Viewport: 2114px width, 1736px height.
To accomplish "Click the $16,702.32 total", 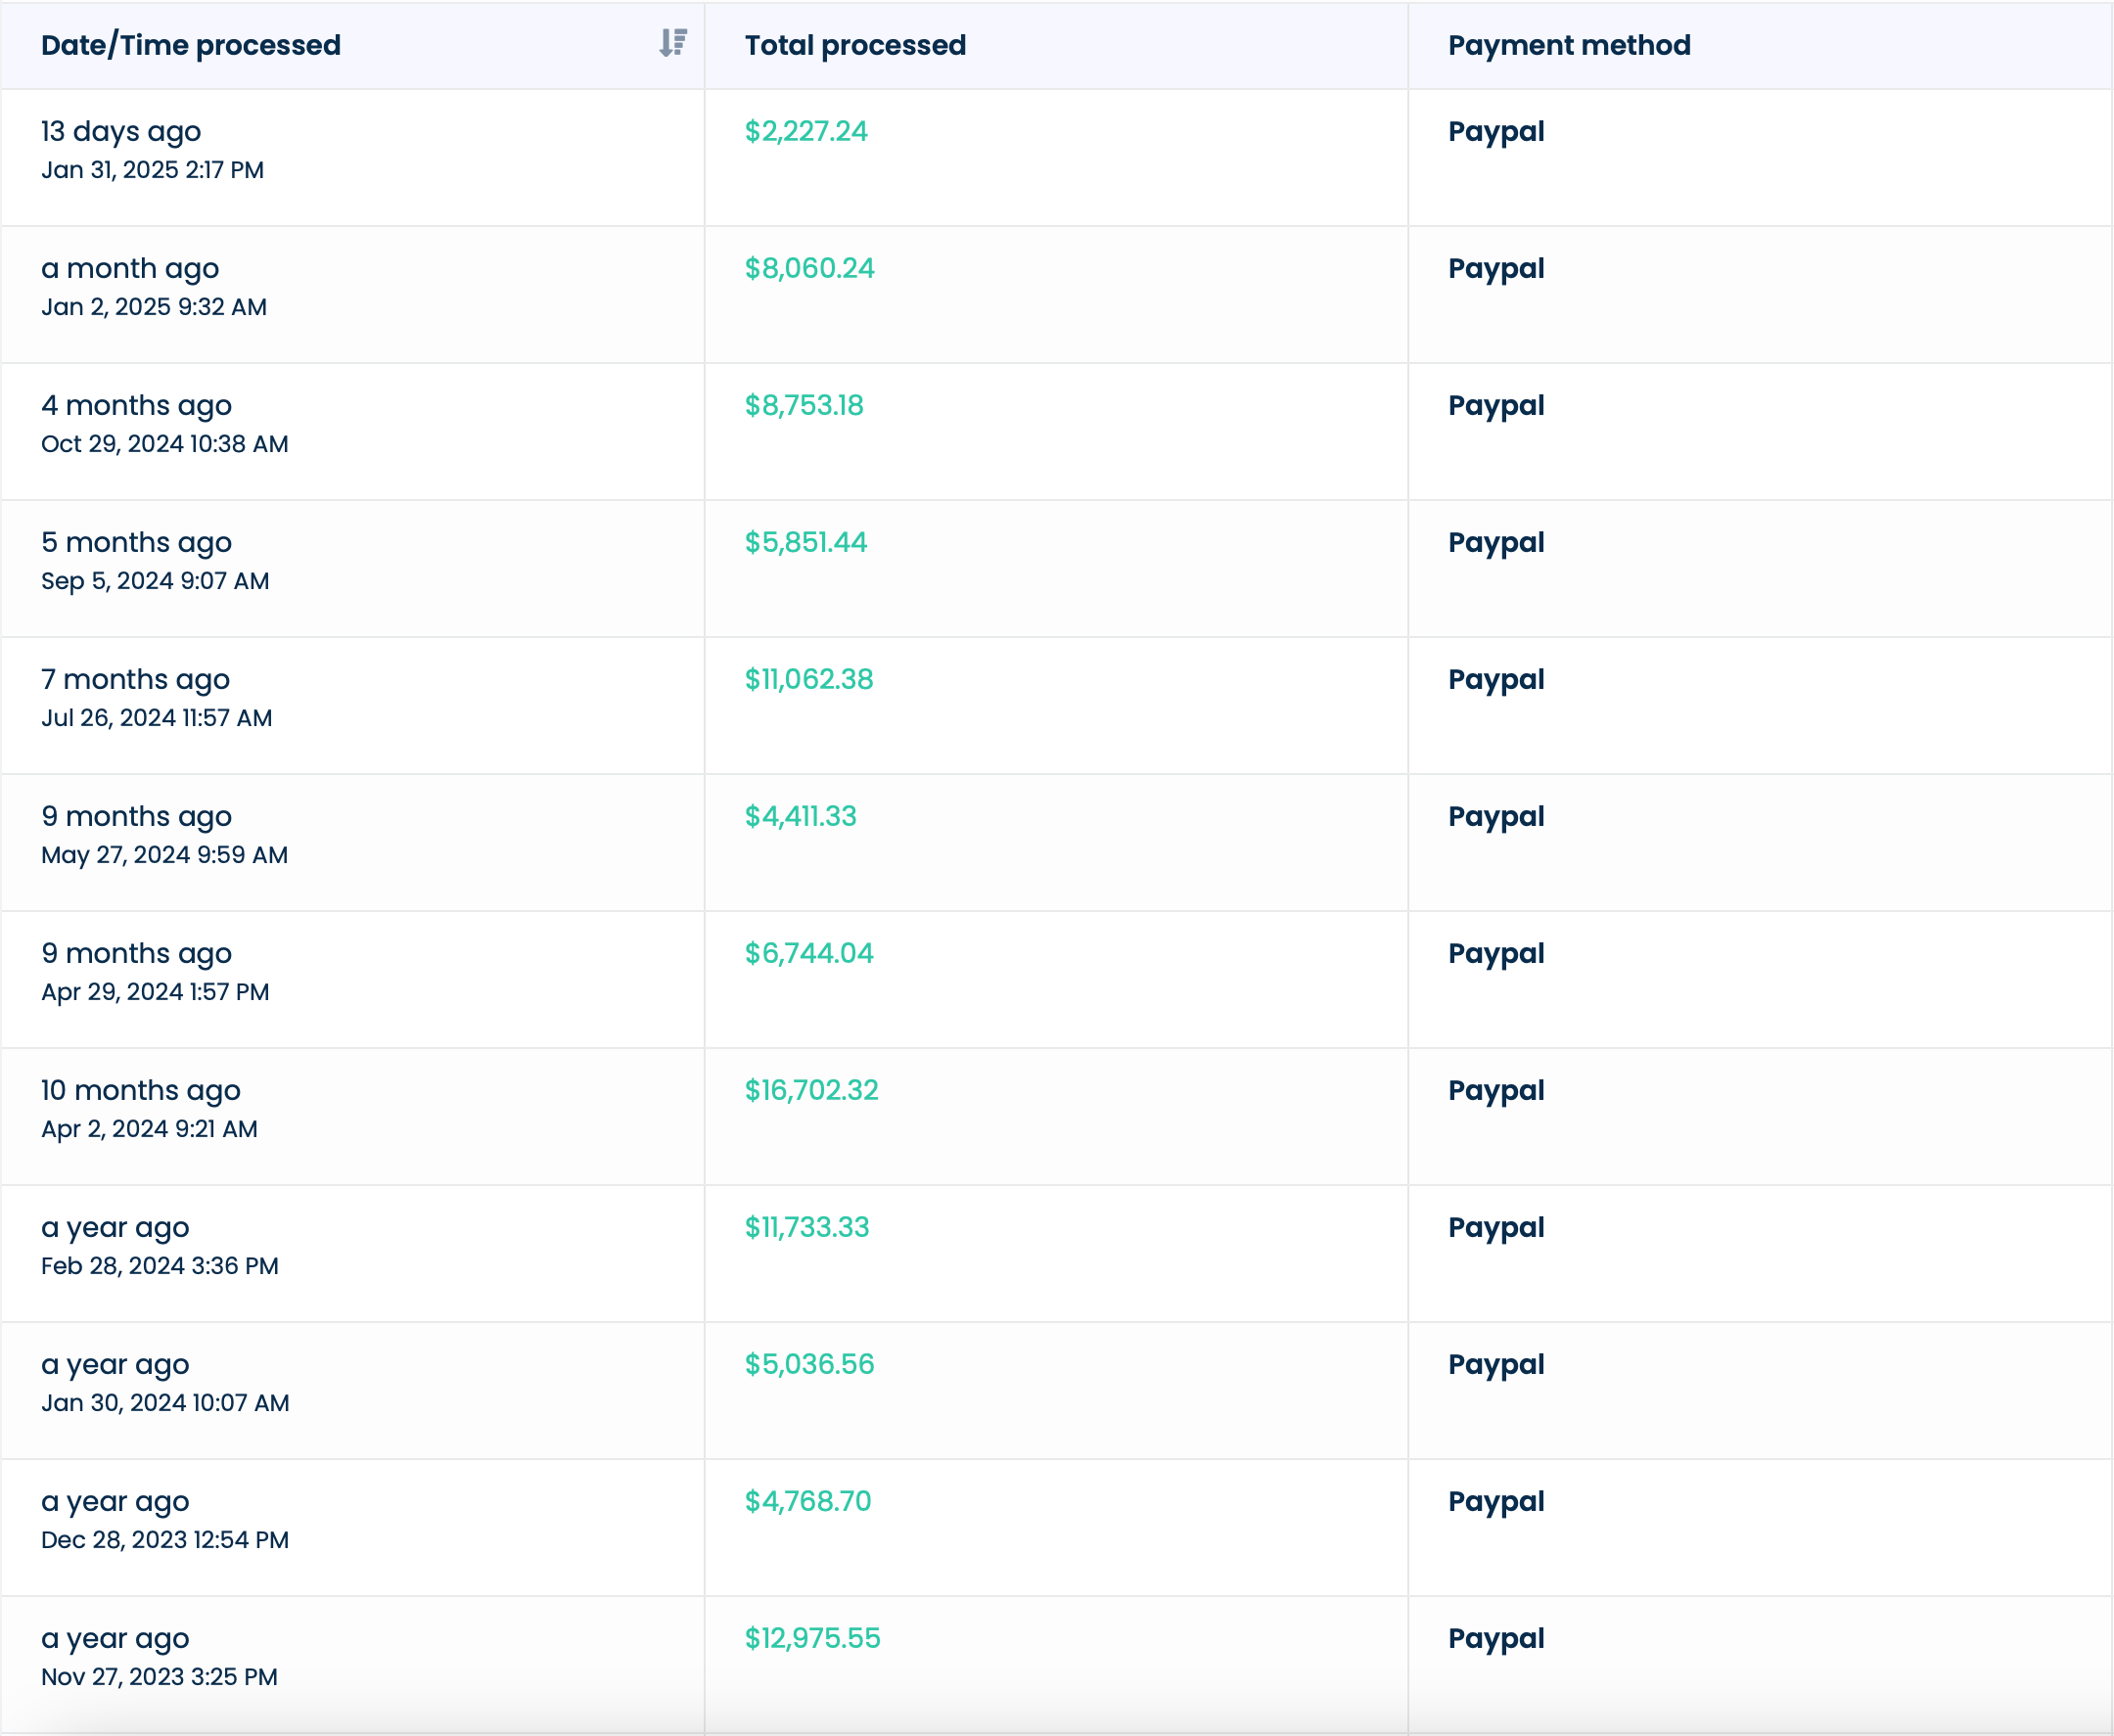I will (x=811, y=1090).
